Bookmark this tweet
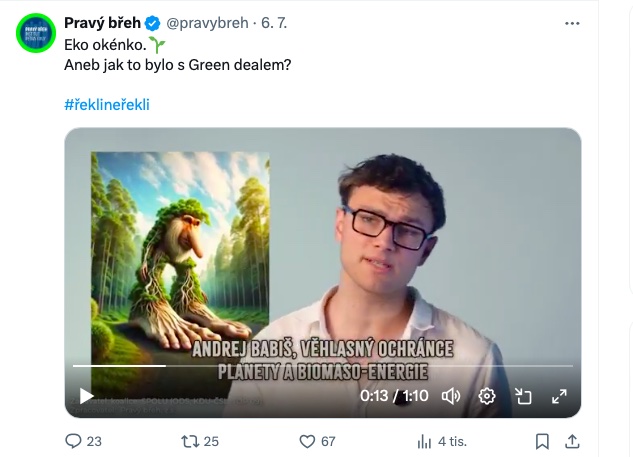This screenshot has width=633, height=457. (542, 441)
